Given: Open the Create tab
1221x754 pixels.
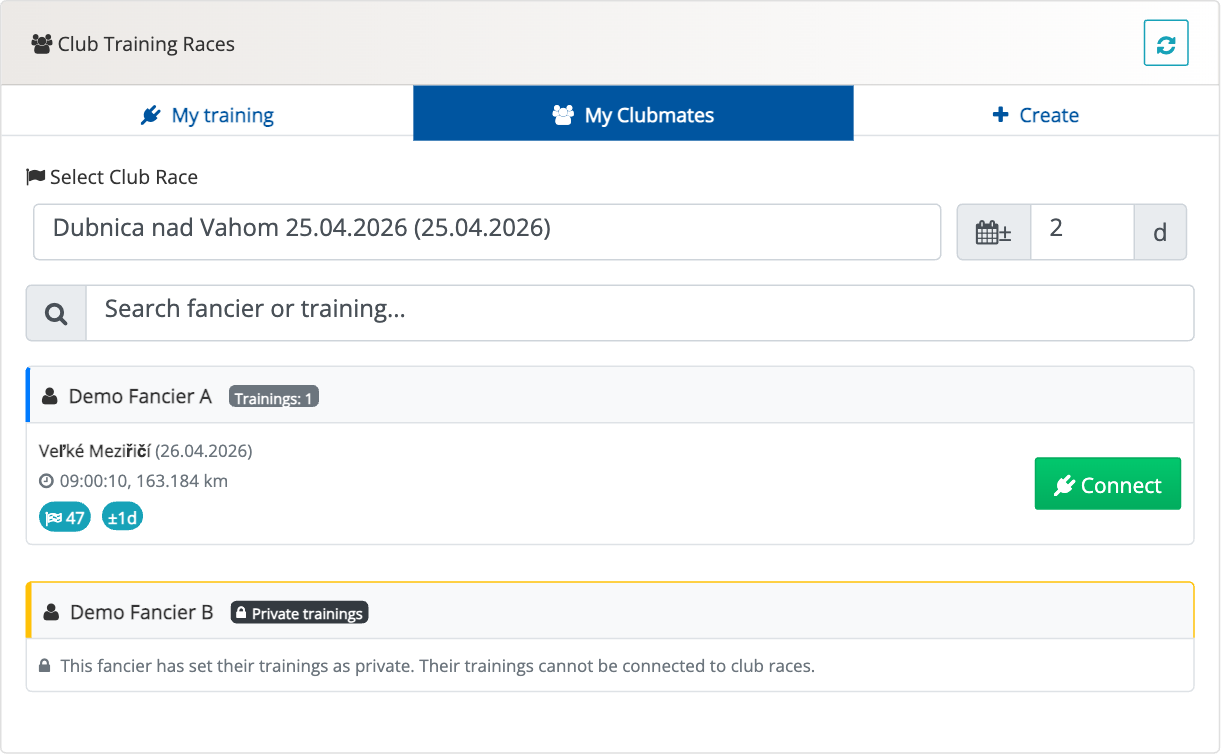Looking at the screenshot, I should [x=1035, y=115].
